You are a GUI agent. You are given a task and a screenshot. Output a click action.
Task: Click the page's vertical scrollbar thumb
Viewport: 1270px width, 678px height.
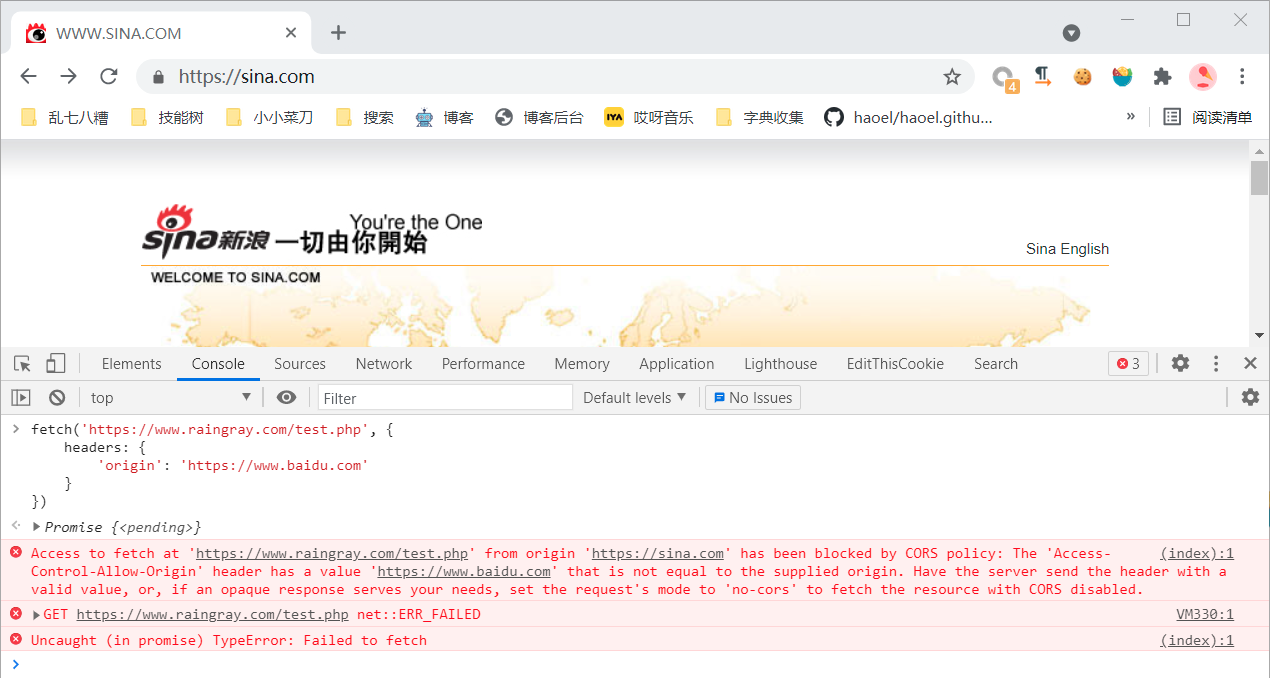[x=1259, y=178]
